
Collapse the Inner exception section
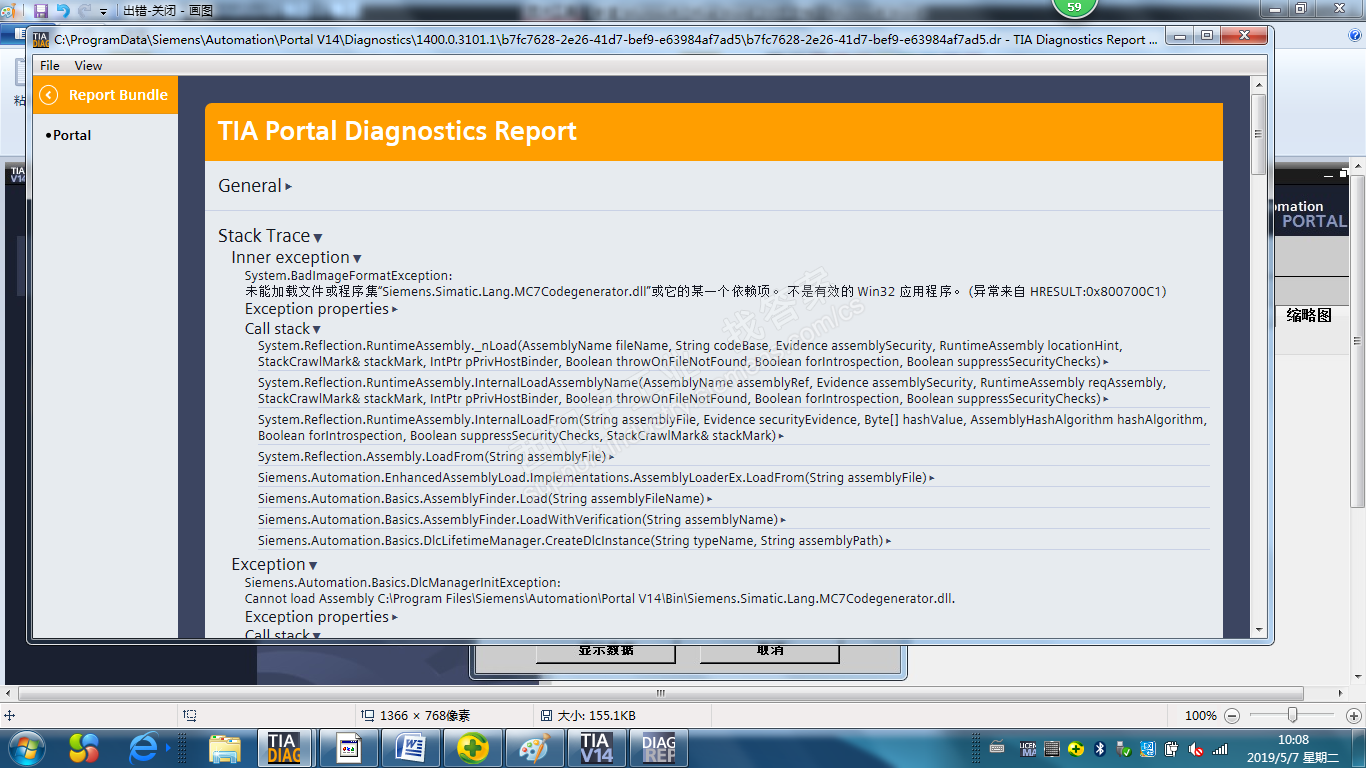357,259
